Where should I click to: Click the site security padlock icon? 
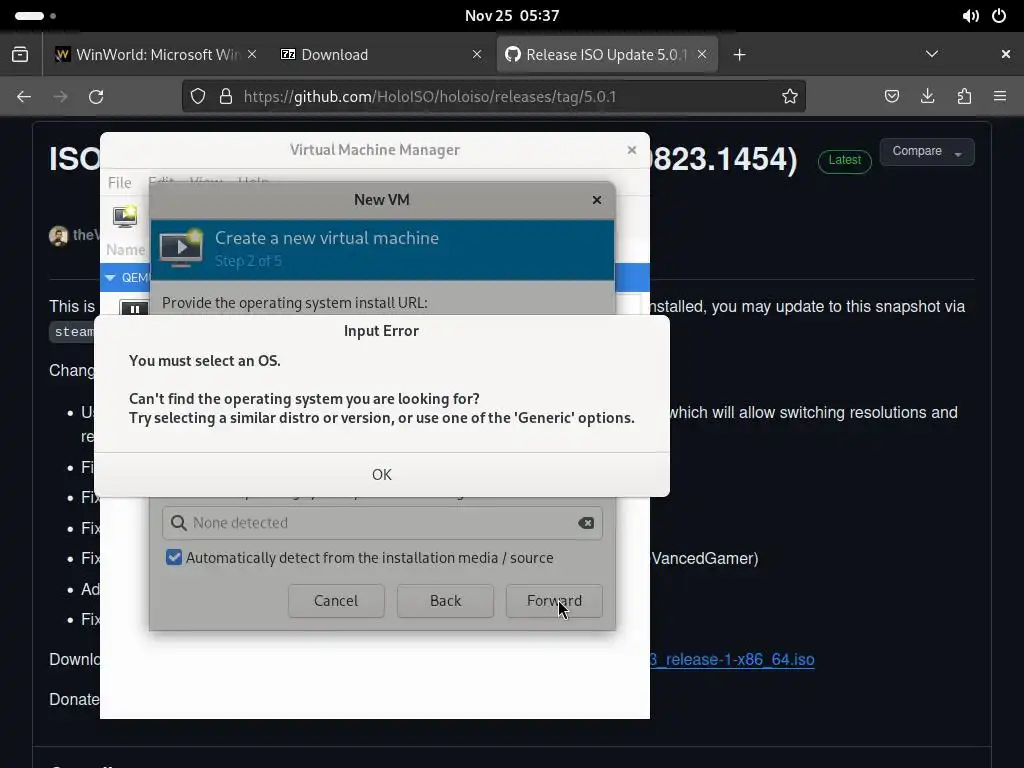[226, 97]
